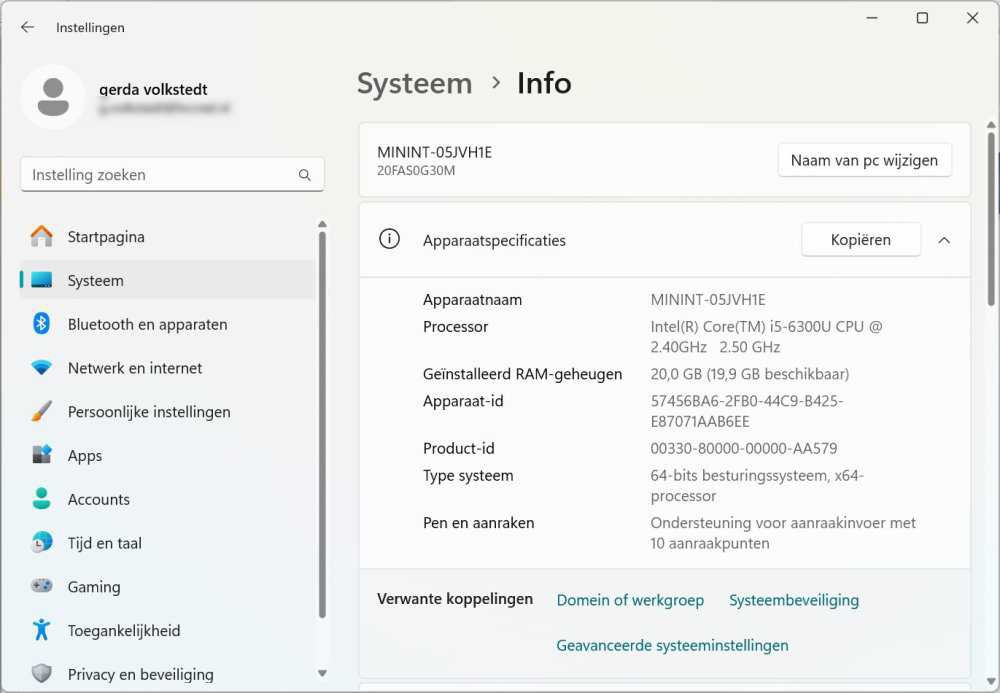The width and height of the screenshot is (1000, 693).
Task: Click Naam van pc wijzigen button
Action: pyautogui.click(x=864, y=160)
